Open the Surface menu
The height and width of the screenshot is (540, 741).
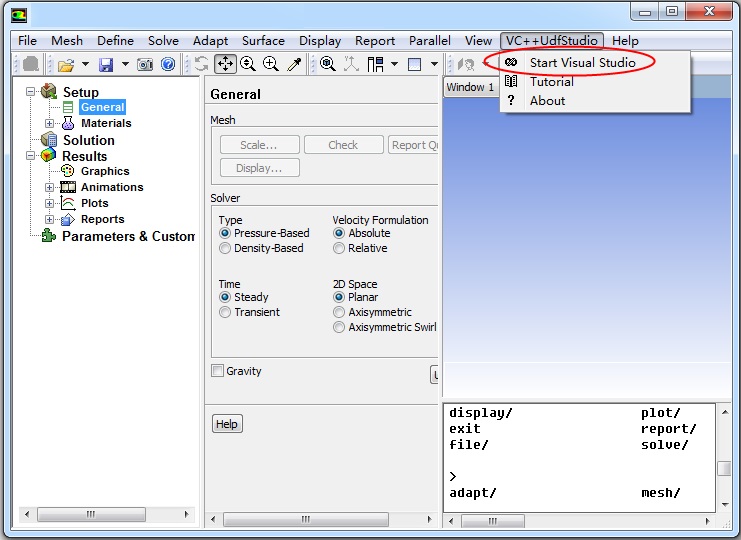263,41
